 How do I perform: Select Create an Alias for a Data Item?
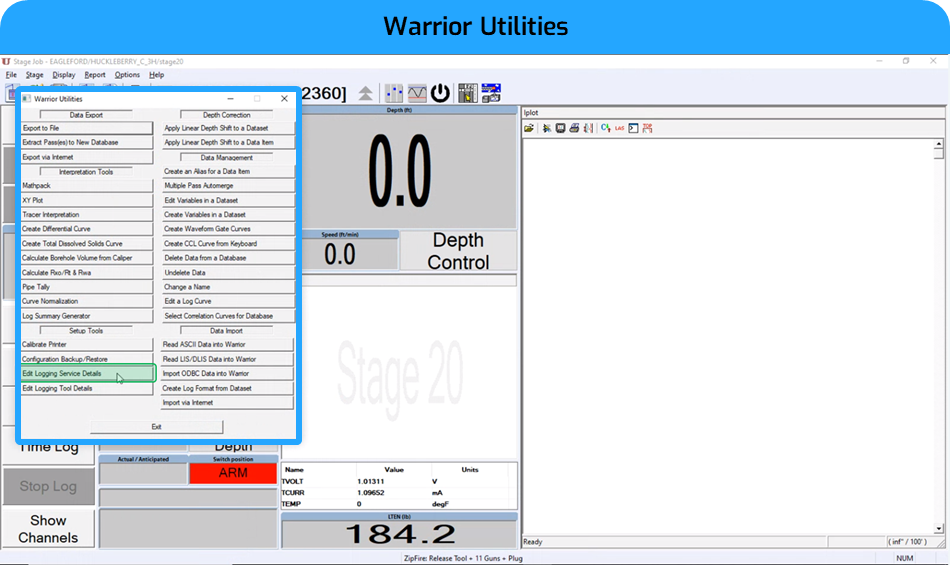(228, 171)
